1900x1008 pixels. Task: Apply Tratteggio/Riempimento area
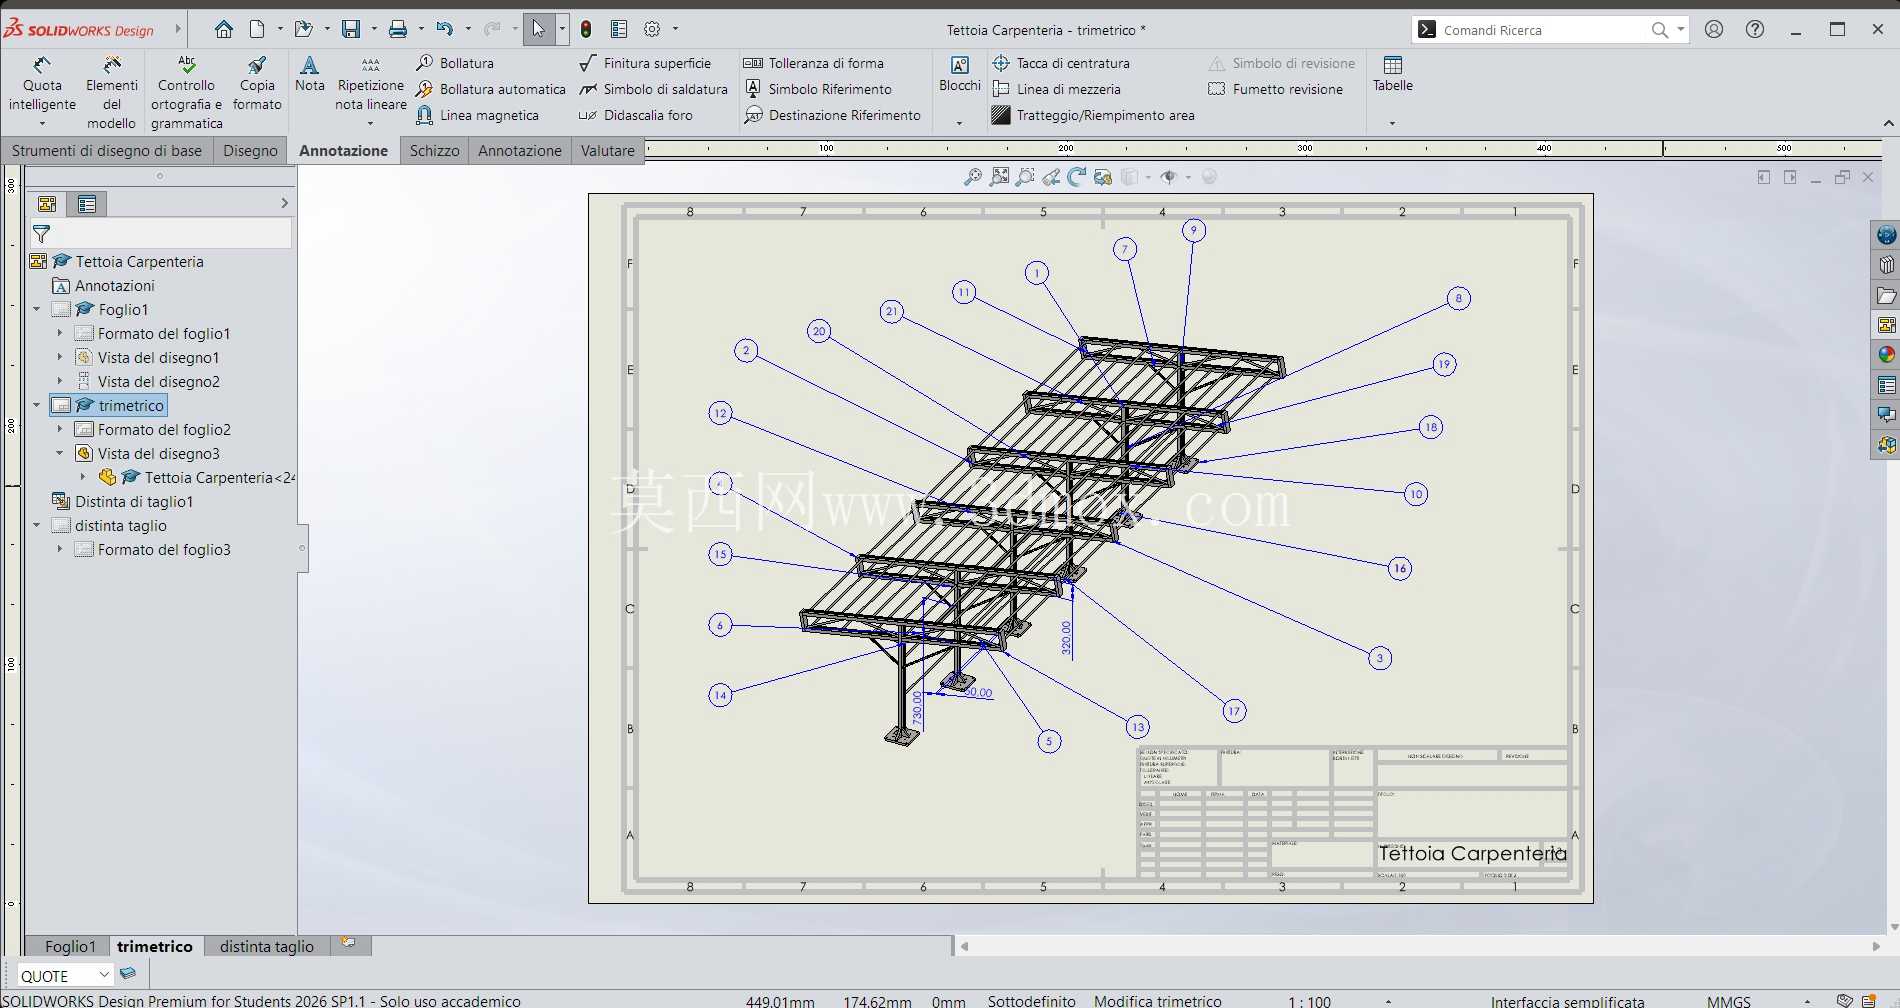click(1093, 115)
